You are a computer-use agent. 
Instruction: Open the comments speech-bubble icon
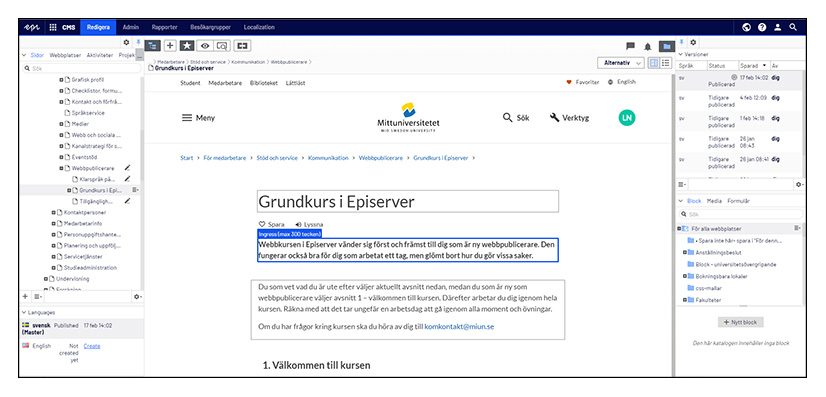click(x=630, y=46)
